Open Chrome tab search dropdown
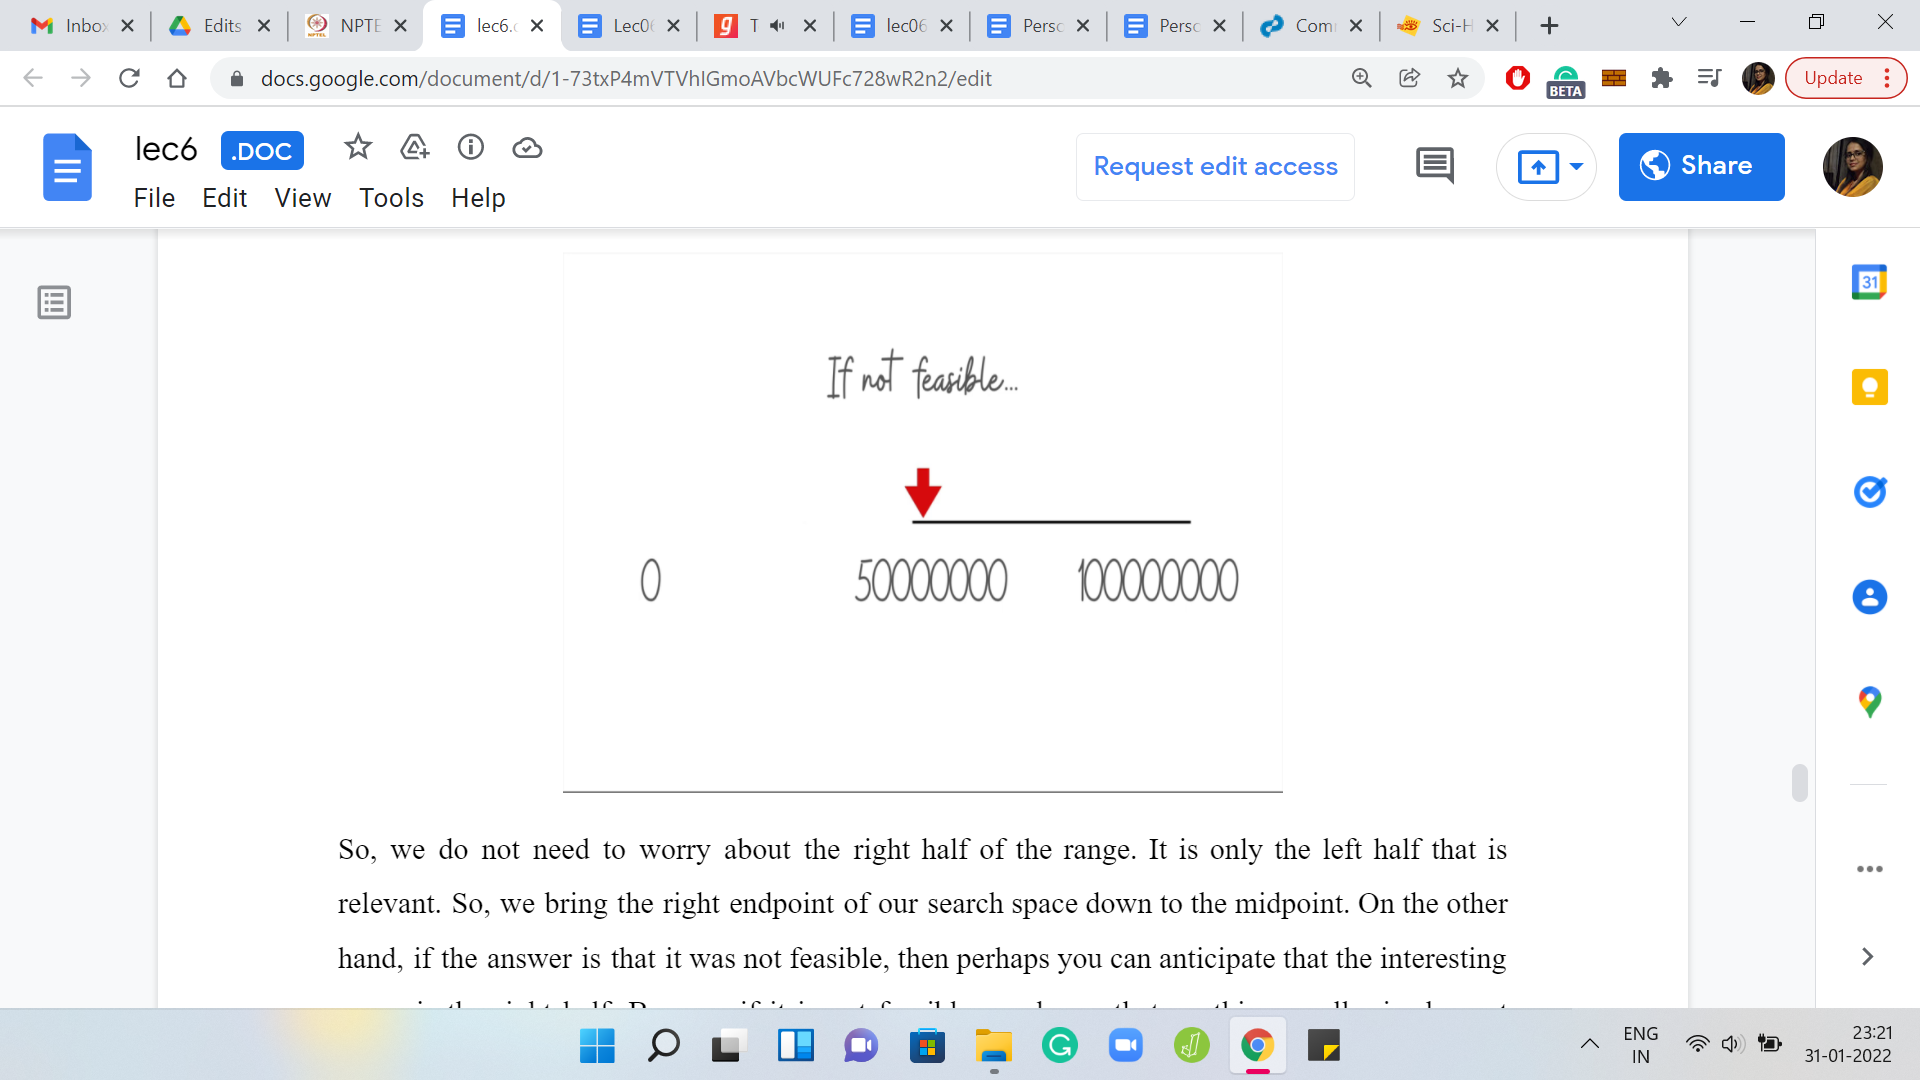 (1678, 23)
